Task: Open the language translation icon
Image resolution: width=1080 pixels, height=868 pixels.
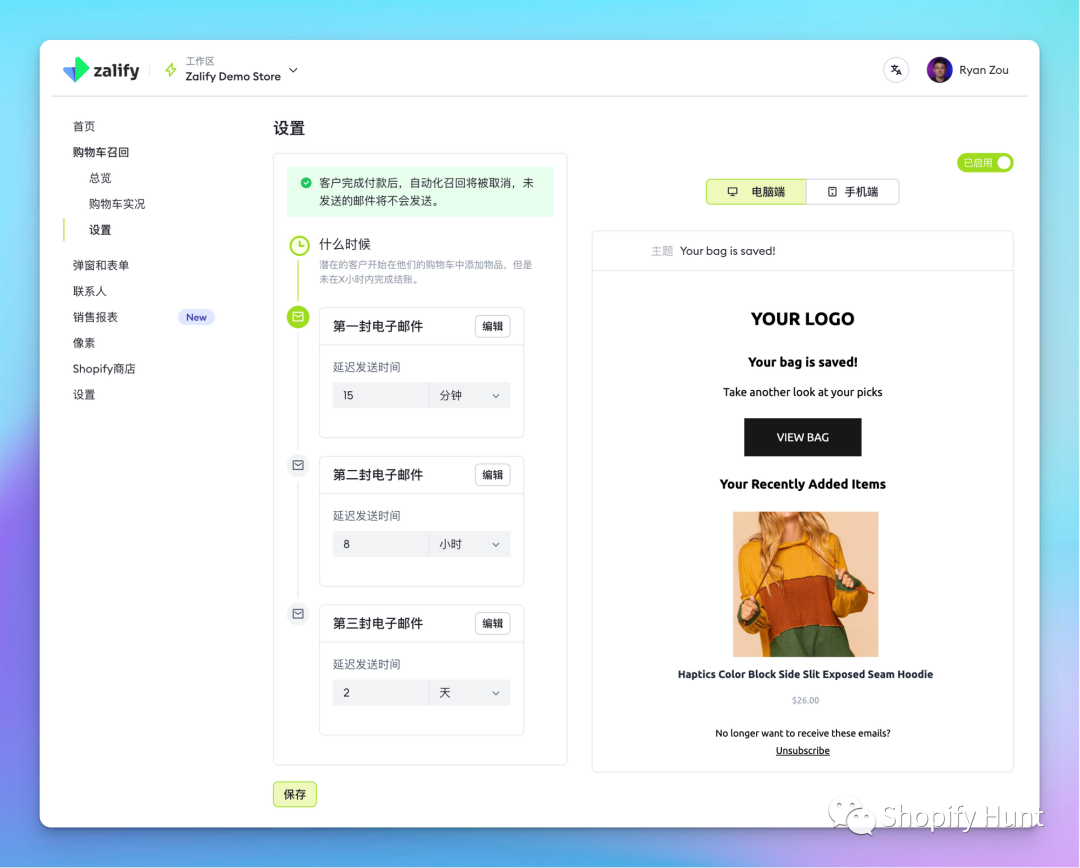Action: [896, 69]
